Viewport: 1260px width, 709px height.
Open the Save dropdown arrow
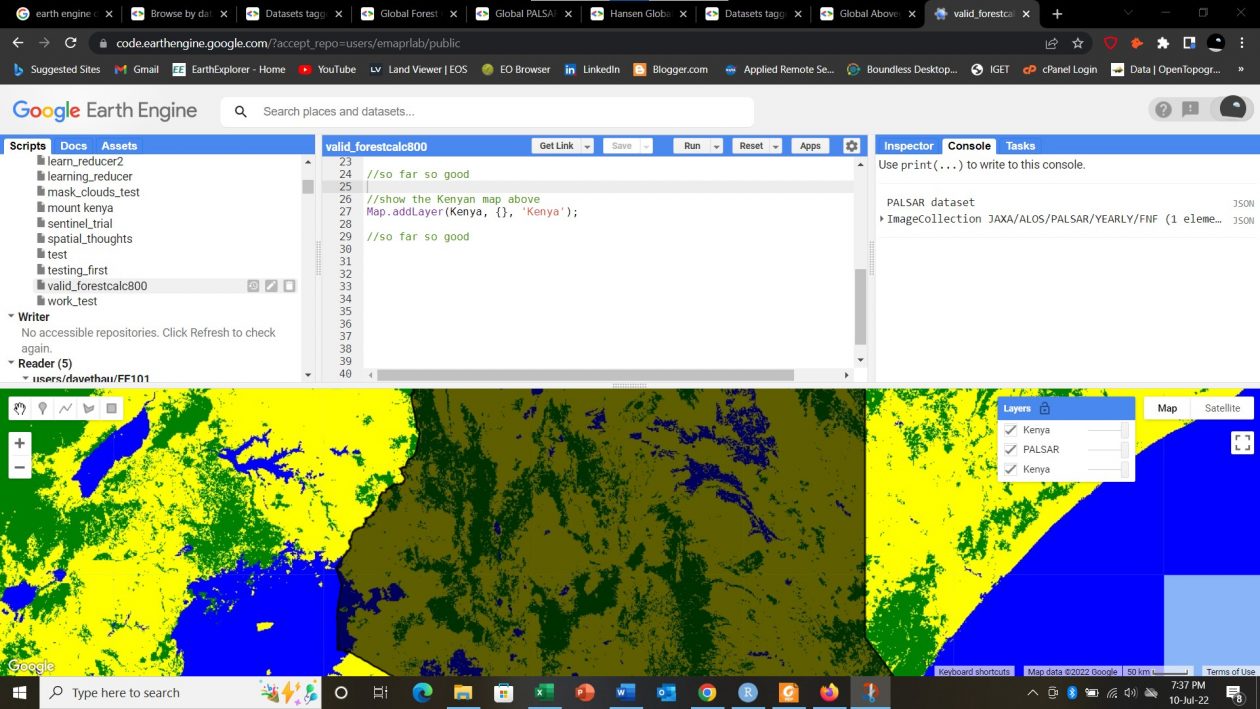point(646,146)
